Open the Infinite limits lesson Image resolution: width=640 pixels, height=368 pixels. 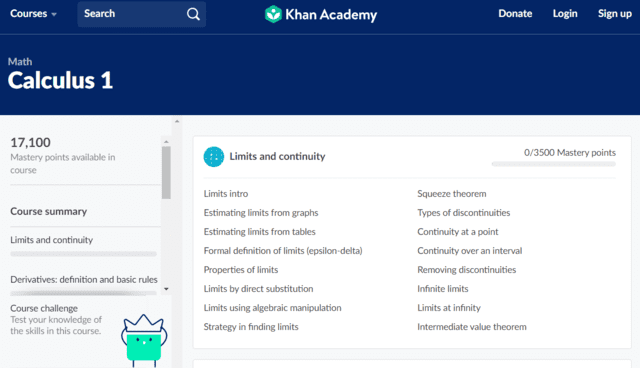442,289
